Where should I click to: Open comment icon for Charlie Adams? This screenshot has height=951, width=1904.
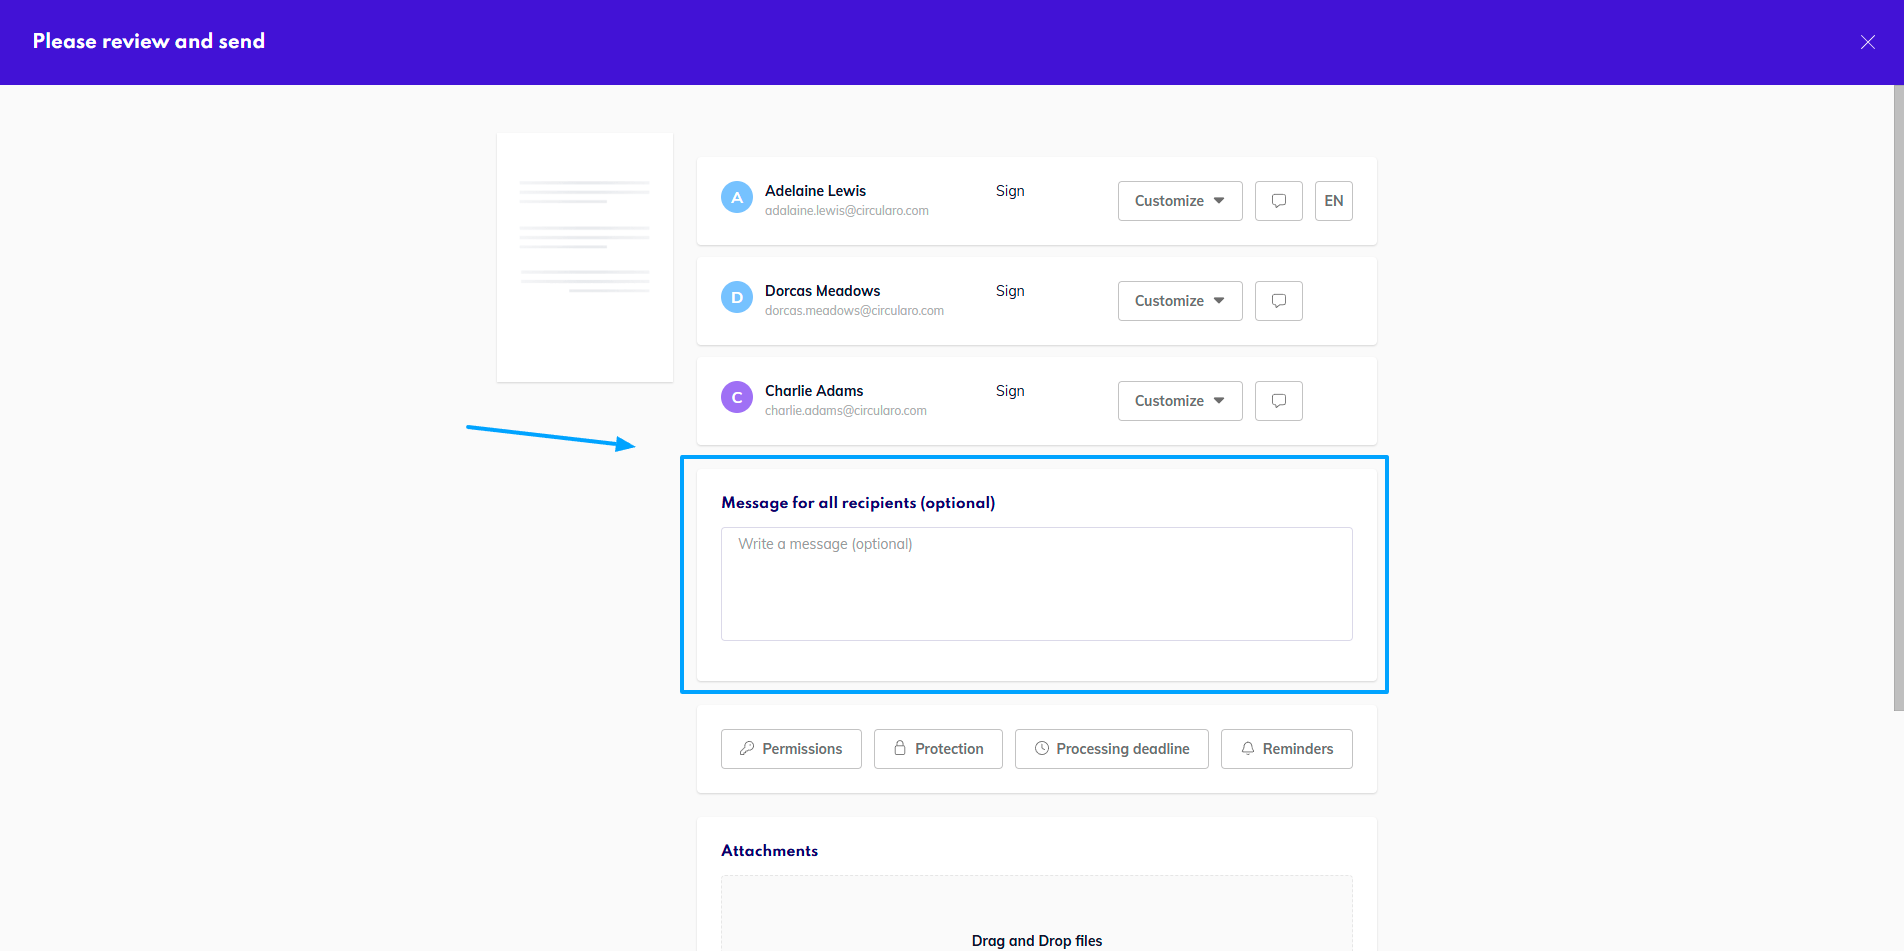(1278, 401)
